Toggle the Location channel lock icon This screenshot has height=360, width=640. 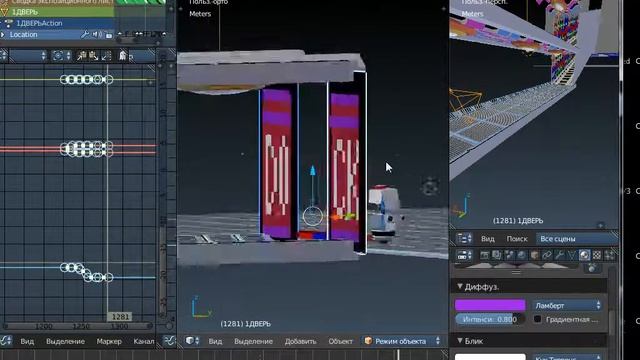[x=109, y=35]
